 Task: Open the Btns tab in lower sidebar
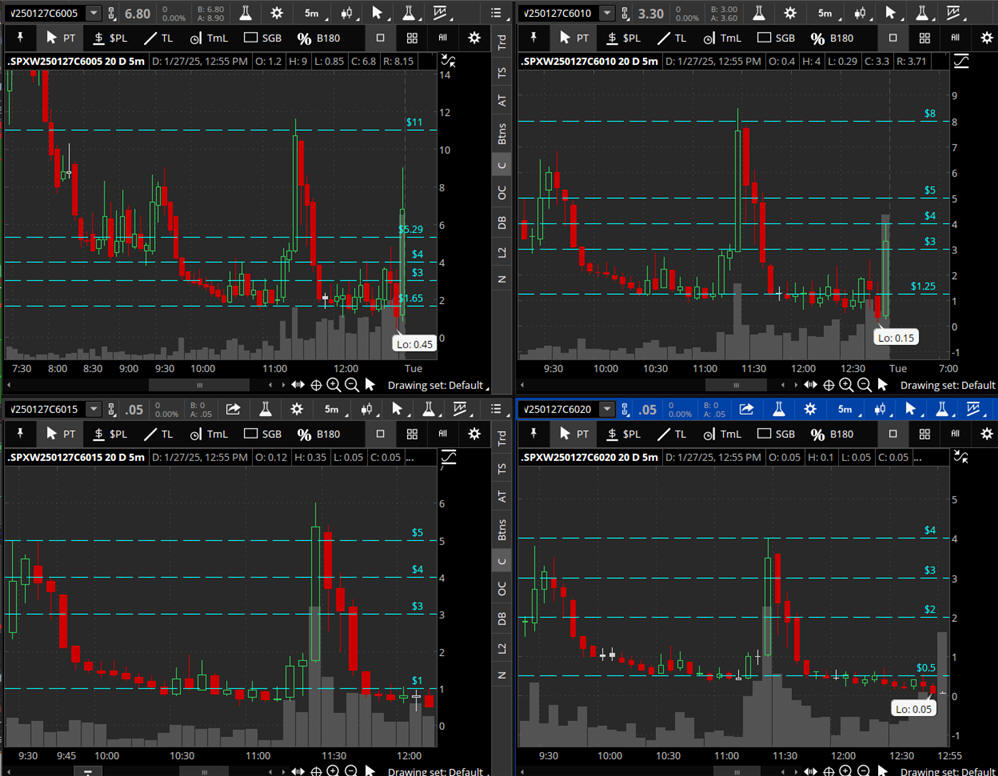(502, 529)
